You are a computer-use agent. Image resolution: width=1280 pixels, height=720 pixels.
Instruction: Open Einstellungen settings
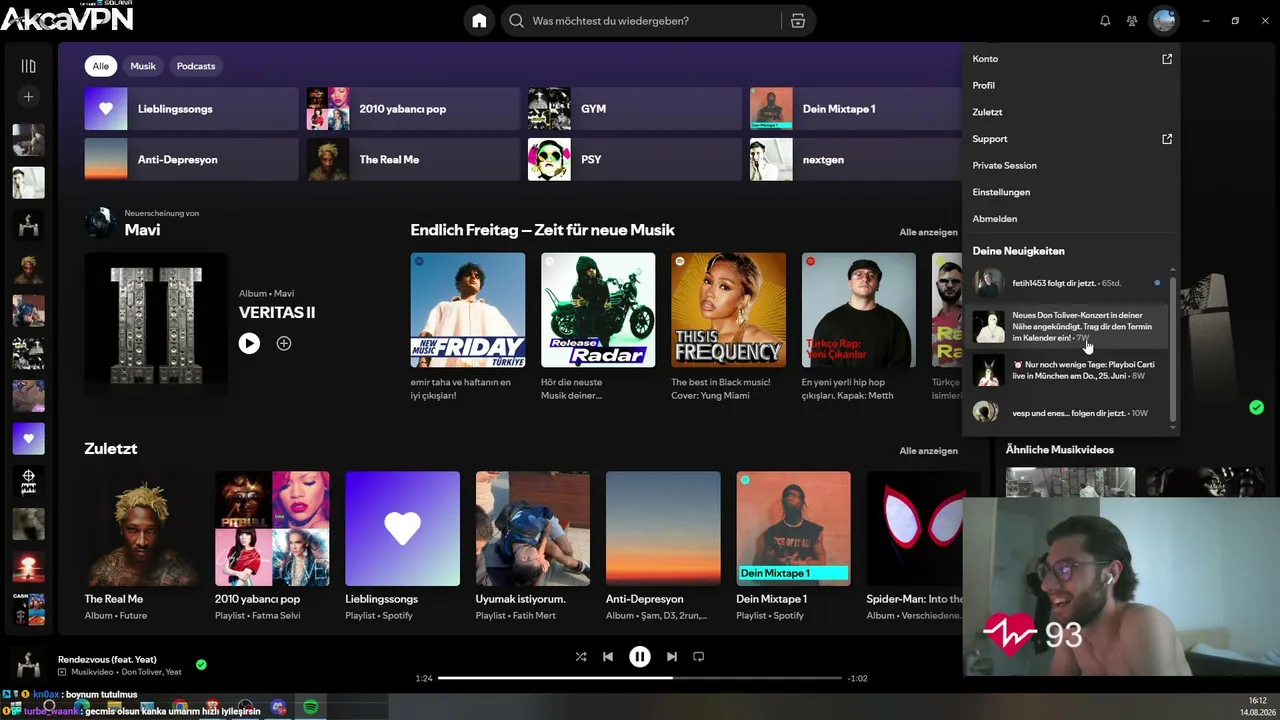click(1070, 192)
